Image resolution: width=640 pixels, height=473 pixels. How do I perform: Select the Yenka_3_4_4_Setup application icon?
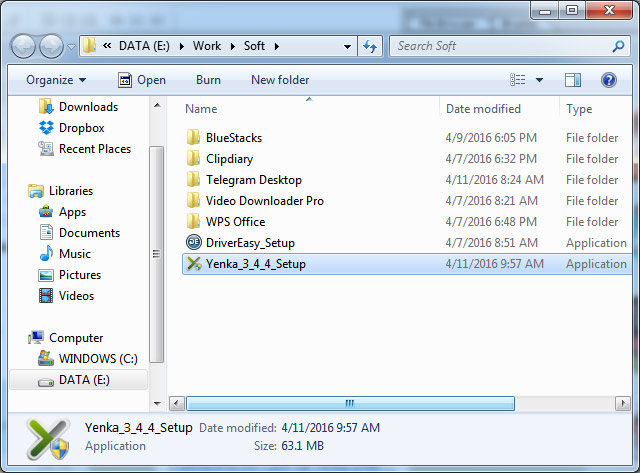tap(194, 264)
